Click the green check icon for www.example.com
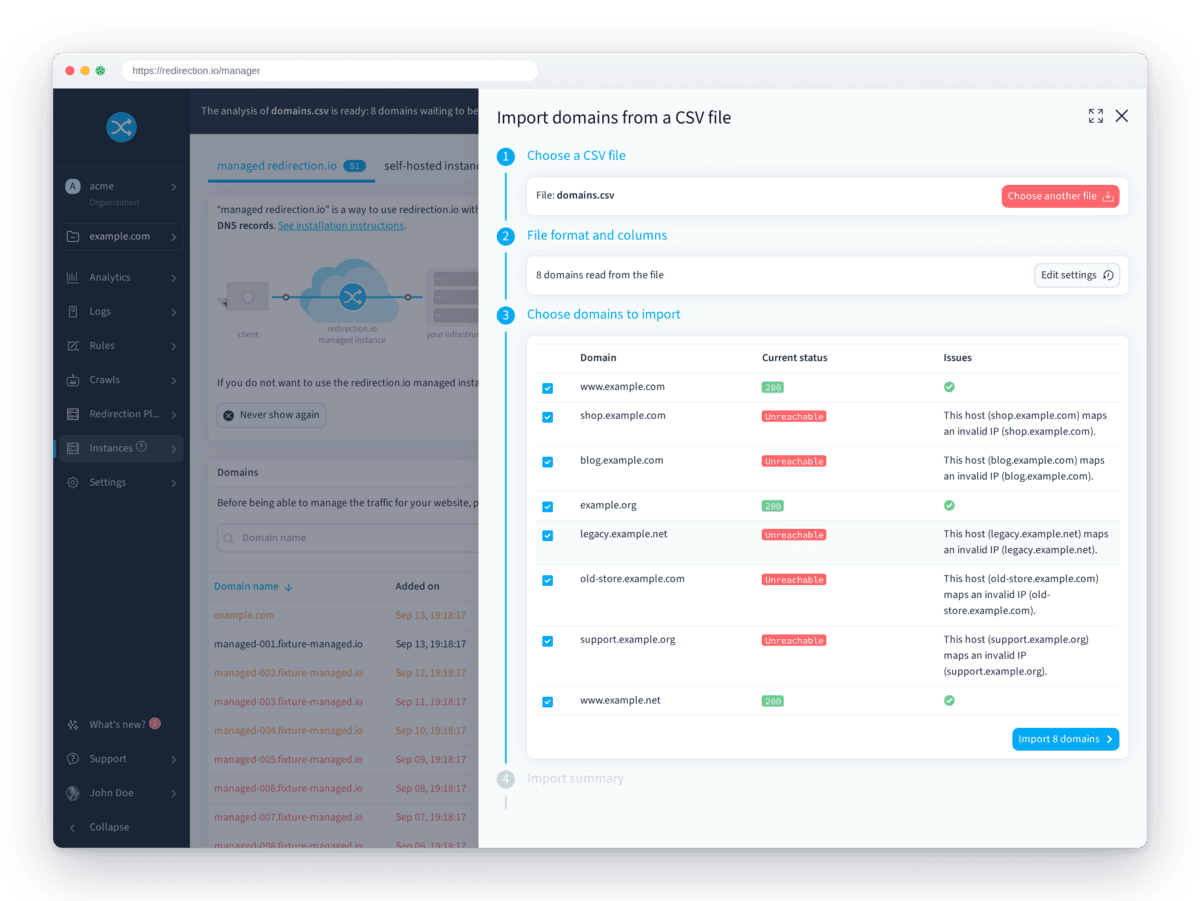The image size is (1200, 901). point(949,387)
